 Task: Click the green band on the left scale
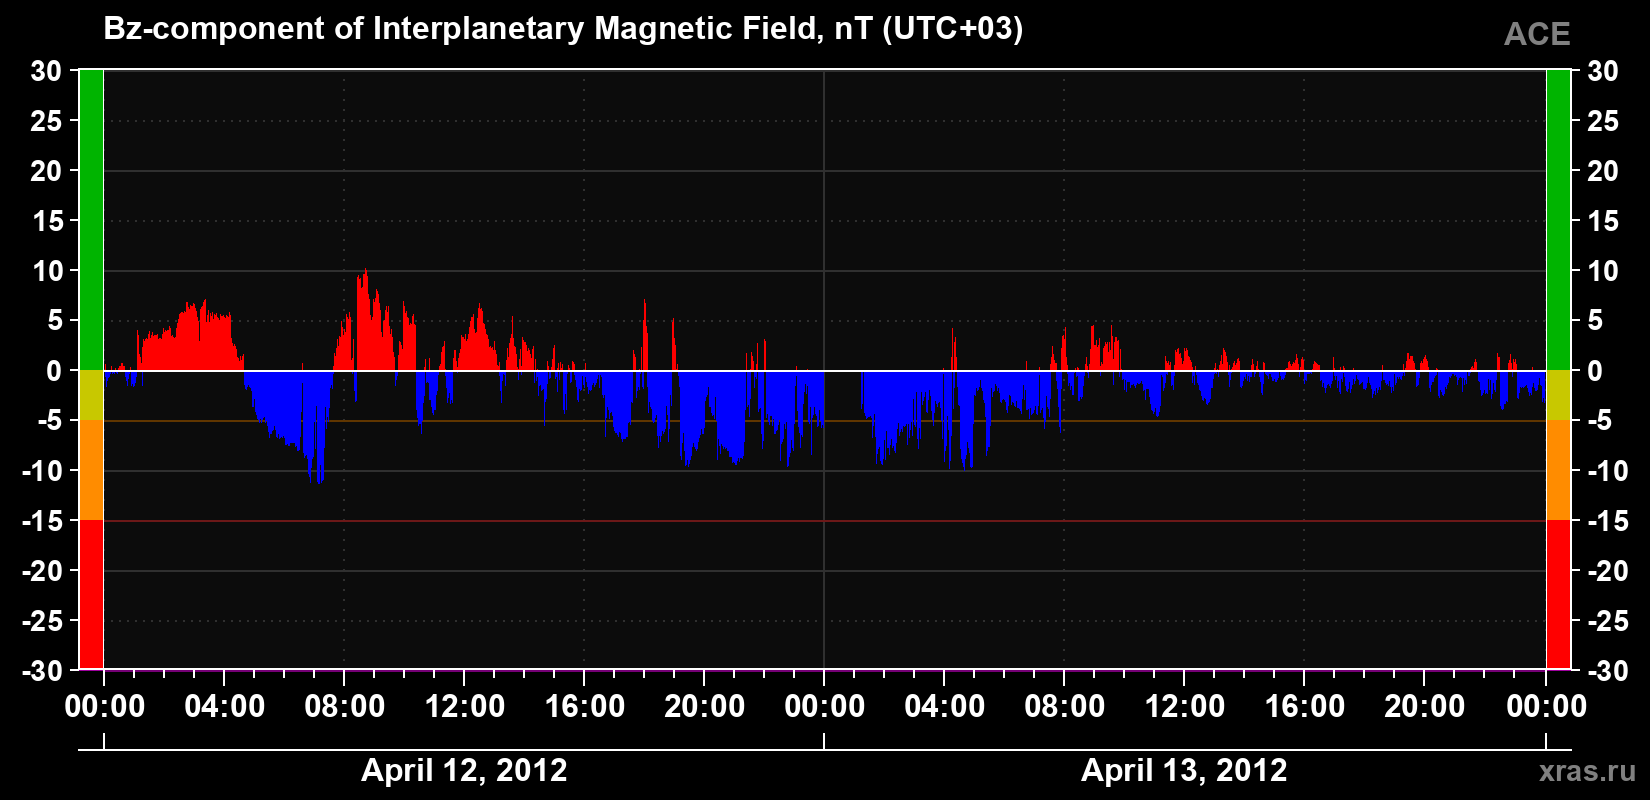click(x=91, y=220)
